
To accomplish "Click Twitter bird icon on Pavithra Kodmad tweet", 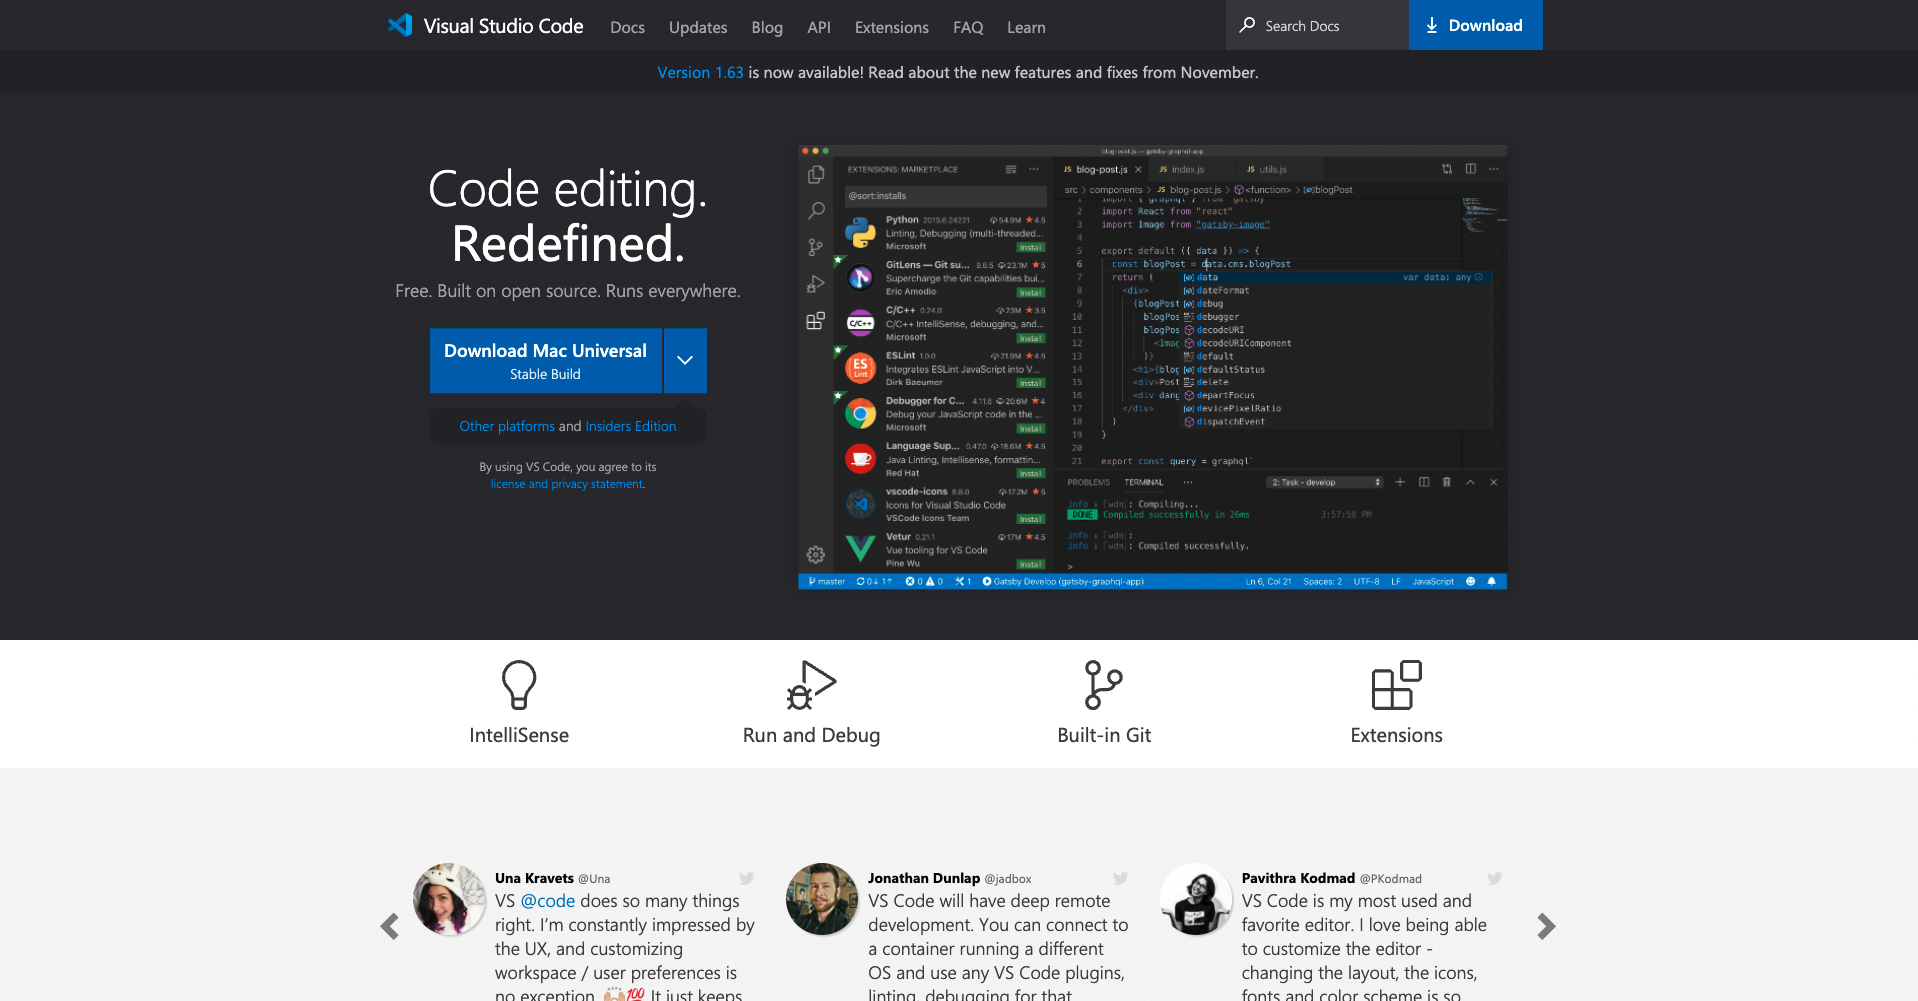I will click(x=1494, y=879).
